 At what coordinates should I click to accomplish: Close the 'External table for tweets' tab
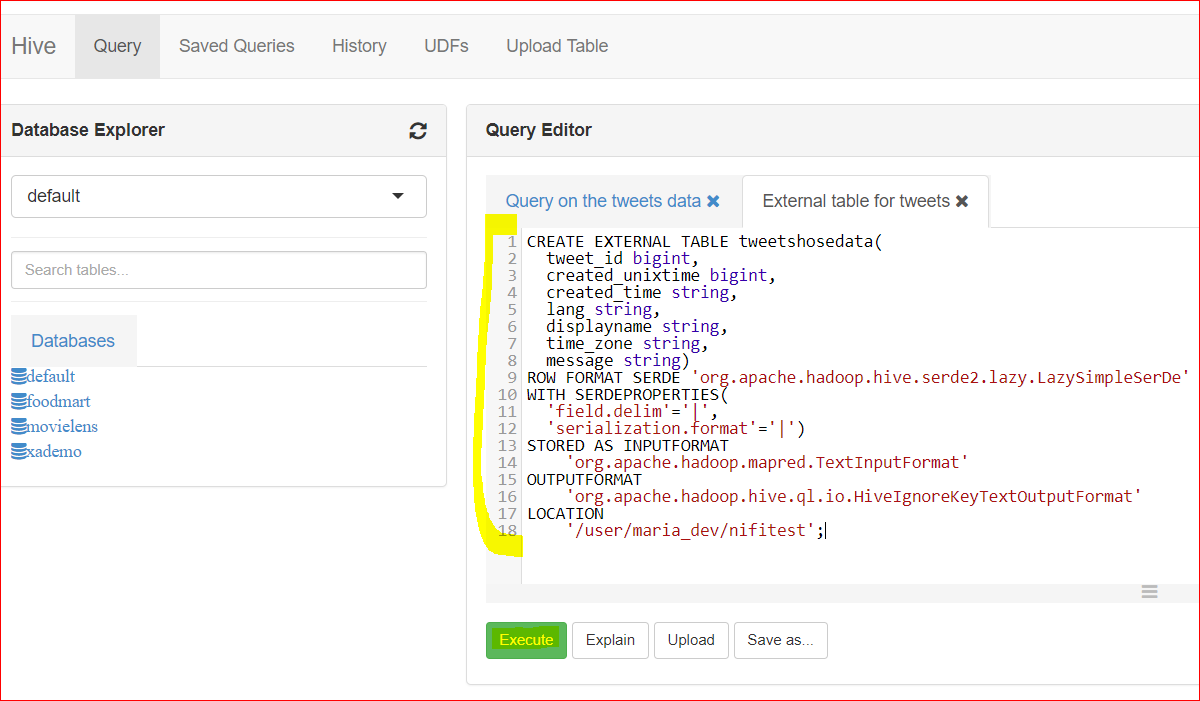click(962, 201)
